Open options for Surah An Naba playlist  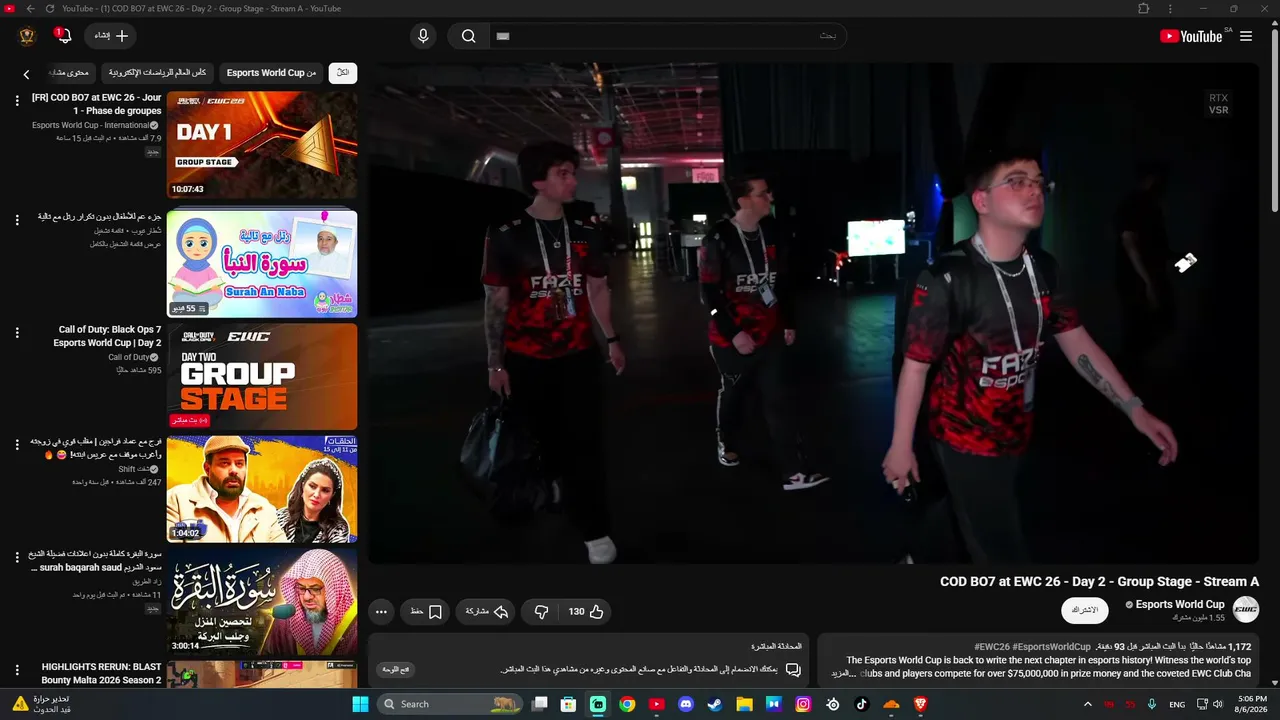click(16, 220)
